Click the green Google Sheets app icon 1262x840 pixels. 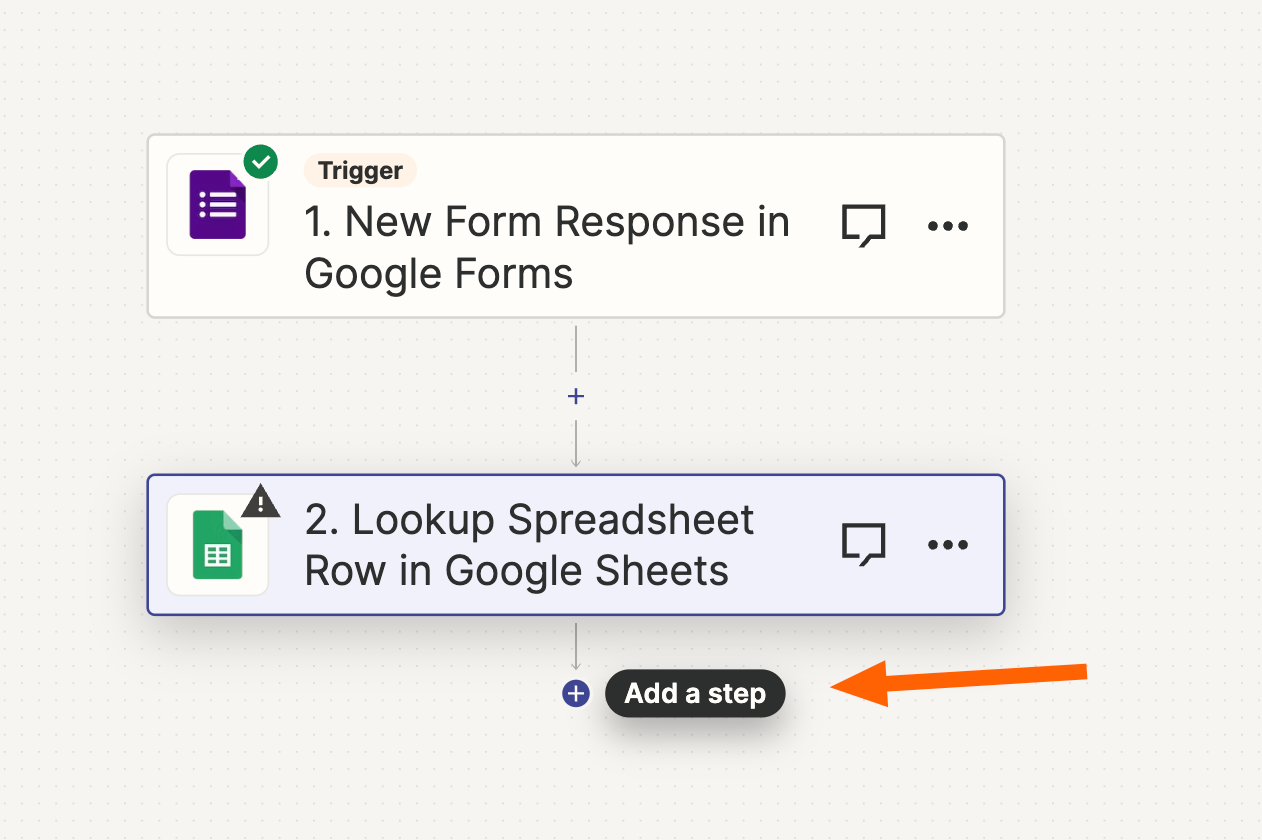pyautogui.click(x=218, y=545)
